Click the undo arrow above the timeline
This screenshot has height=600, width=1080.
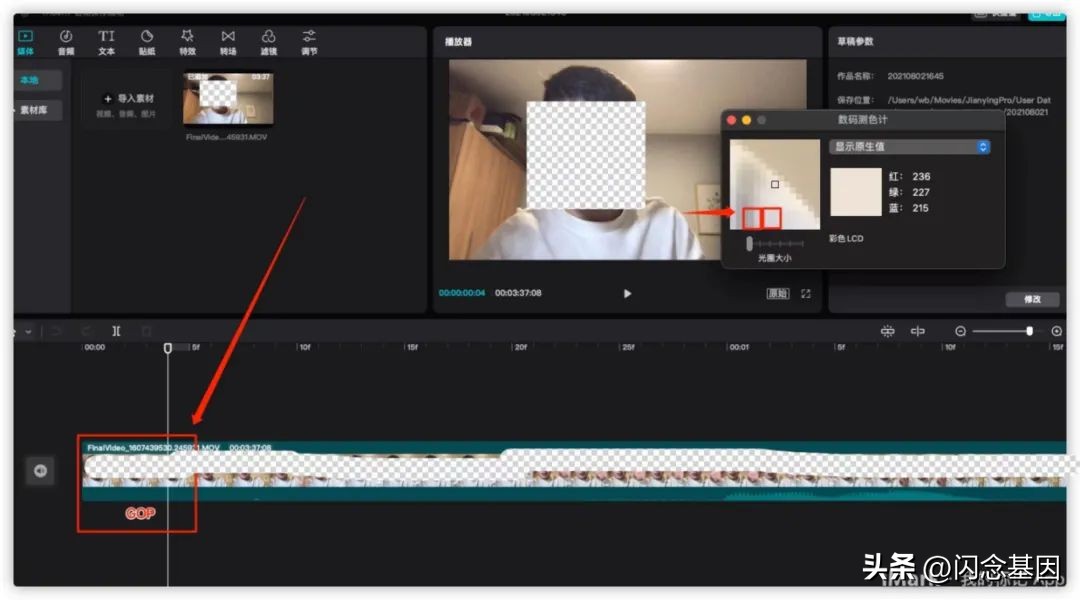pos(57,331)
